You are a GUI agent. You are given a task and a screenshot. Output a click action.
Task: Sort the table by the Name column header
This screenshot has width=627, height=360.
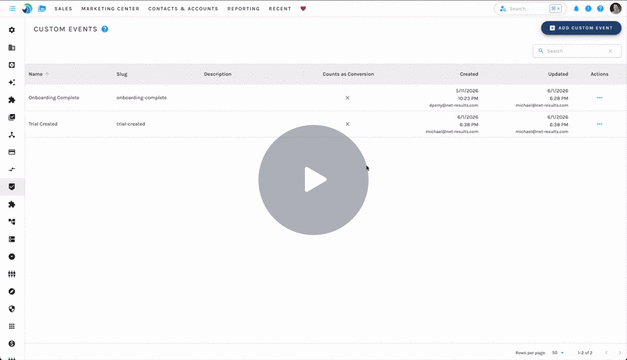[x=36, y=74]
